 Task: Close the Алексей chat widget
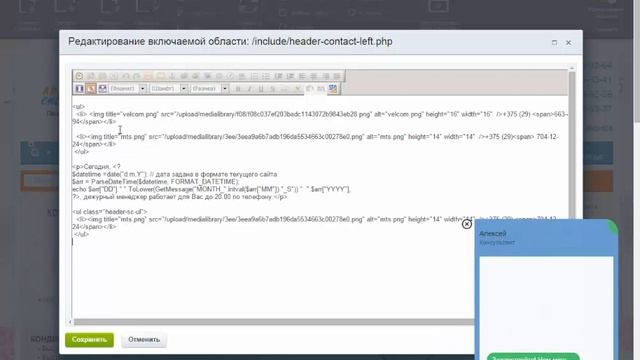tap(467, 224)
